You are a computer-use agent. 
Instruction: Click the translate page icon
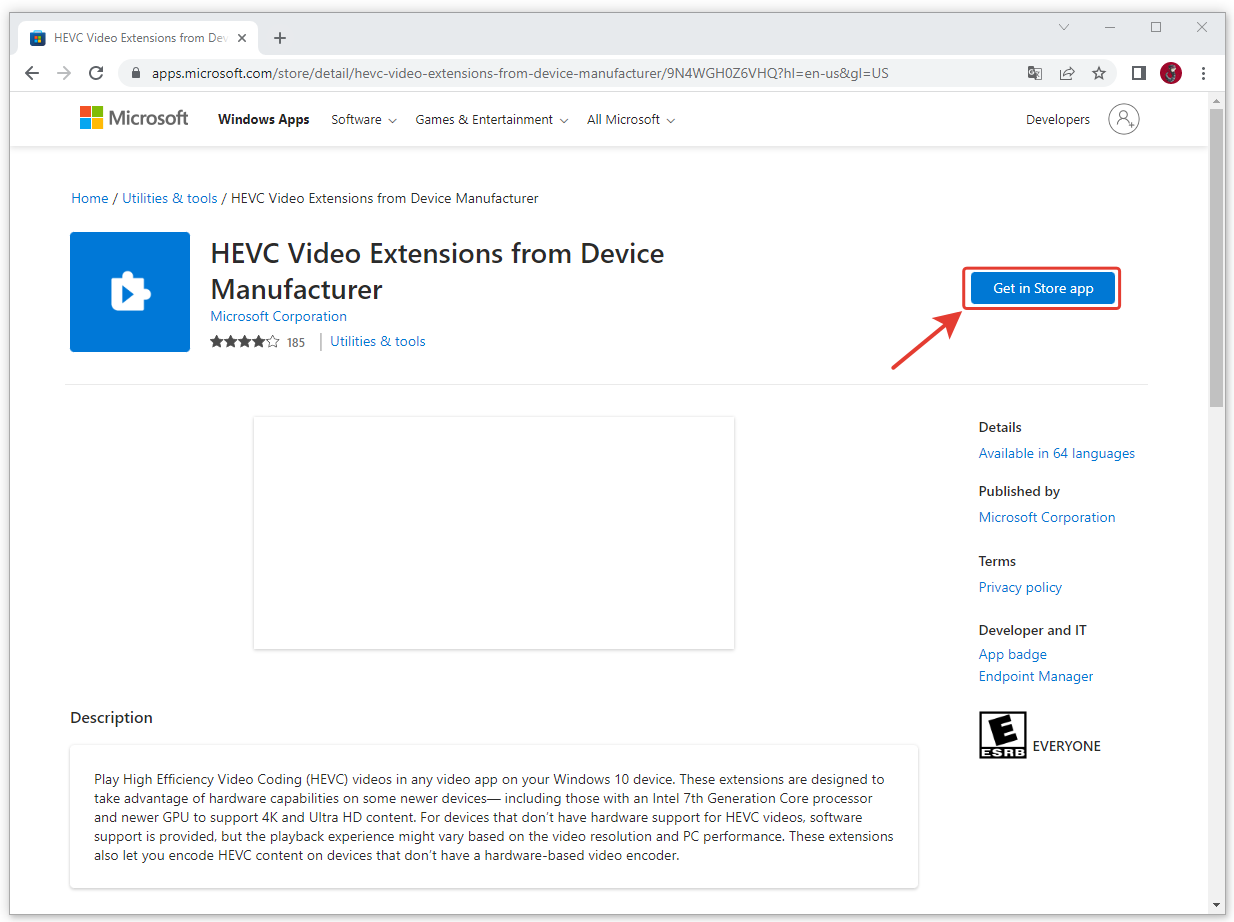pos(1035,73)
